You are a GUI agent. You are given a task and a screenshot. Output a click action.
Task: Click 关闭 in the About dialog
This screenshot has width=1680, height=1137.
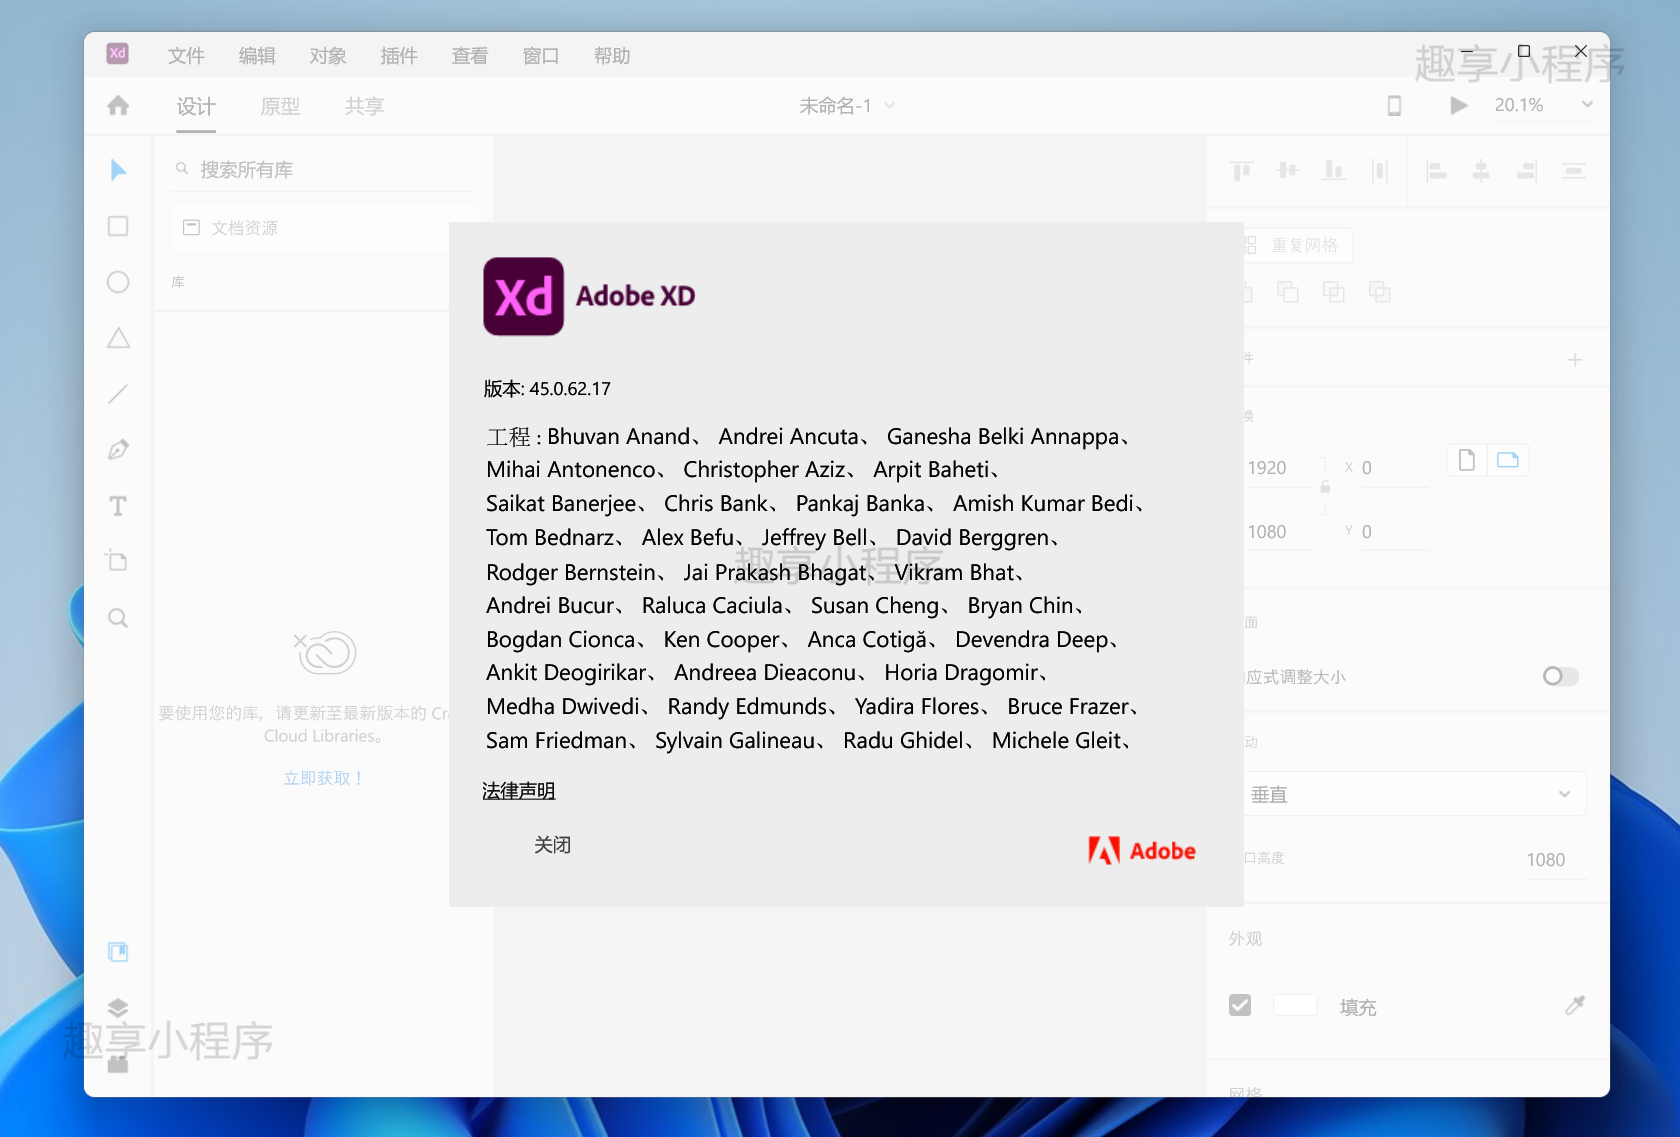click(552, 845)
